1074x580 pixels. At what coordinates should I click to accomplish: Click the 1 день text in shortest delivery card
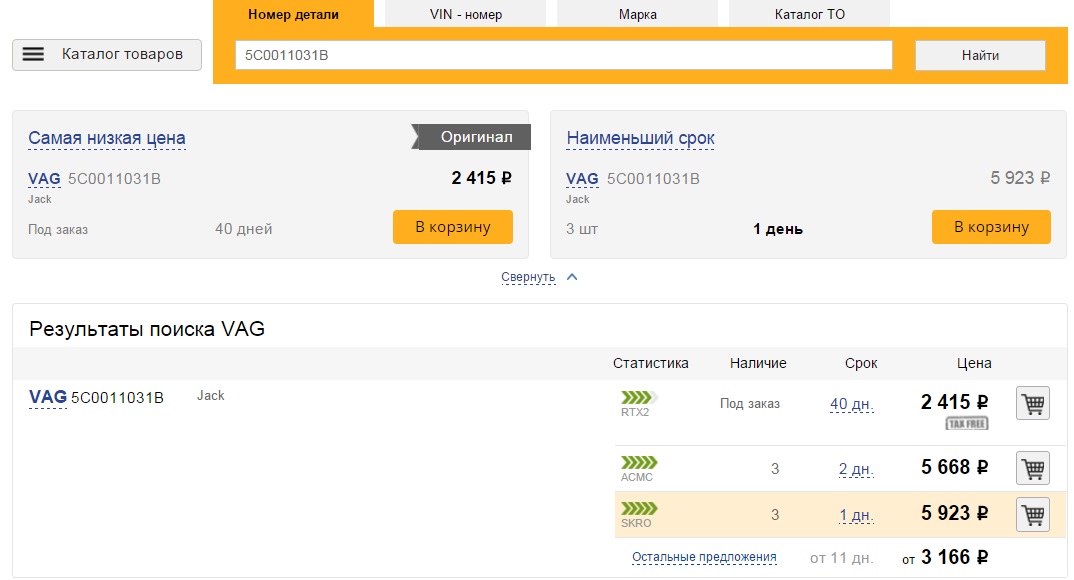click(x=778, y=229)
